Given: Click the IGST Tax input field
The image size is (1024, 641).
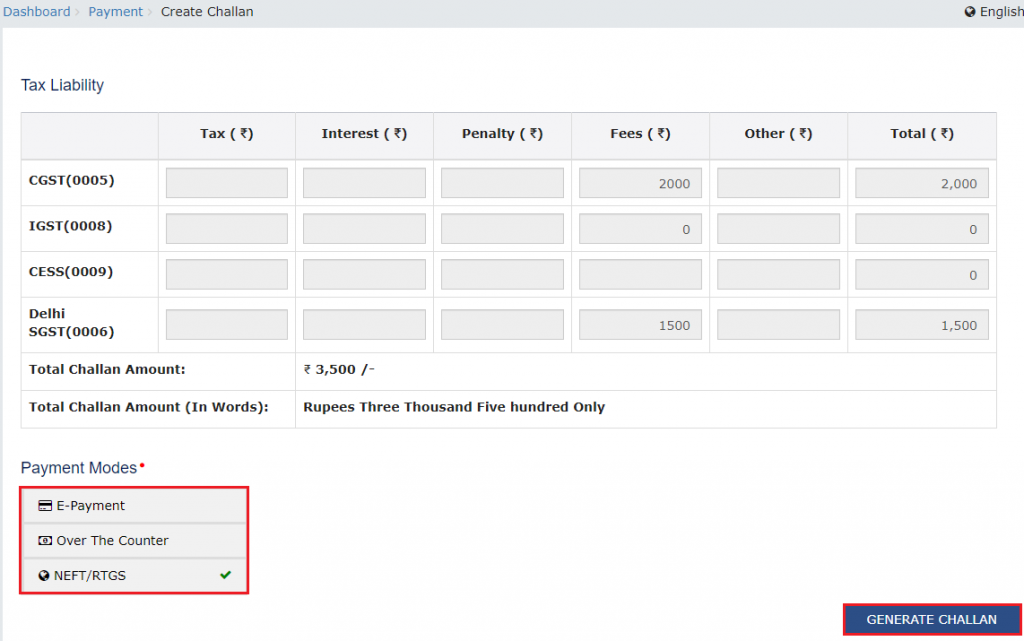Looking at the screenshot, I should [227, 228].
